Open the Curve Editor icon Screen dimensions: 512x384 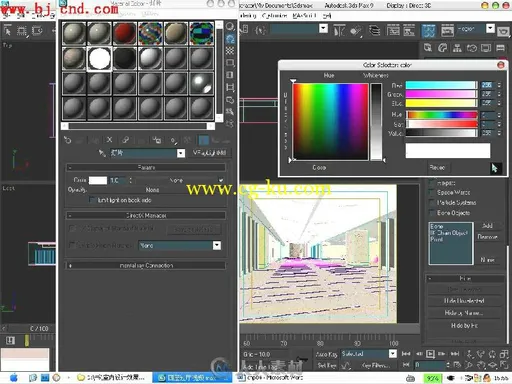pos(393,31)
